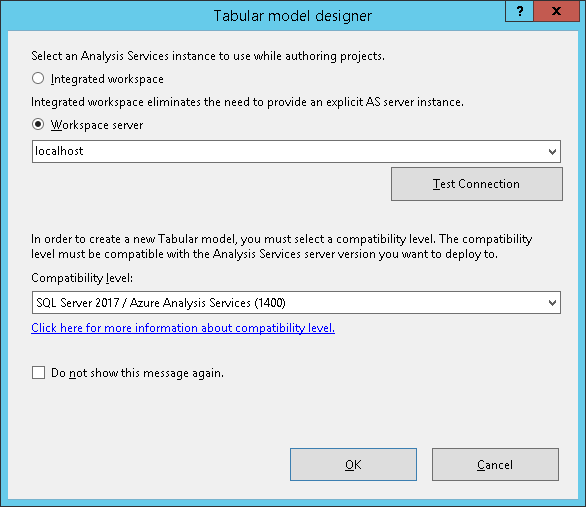Expand the workspace server dropdown arrow
The height and width of the screenshot is (507, 586).
552,152
